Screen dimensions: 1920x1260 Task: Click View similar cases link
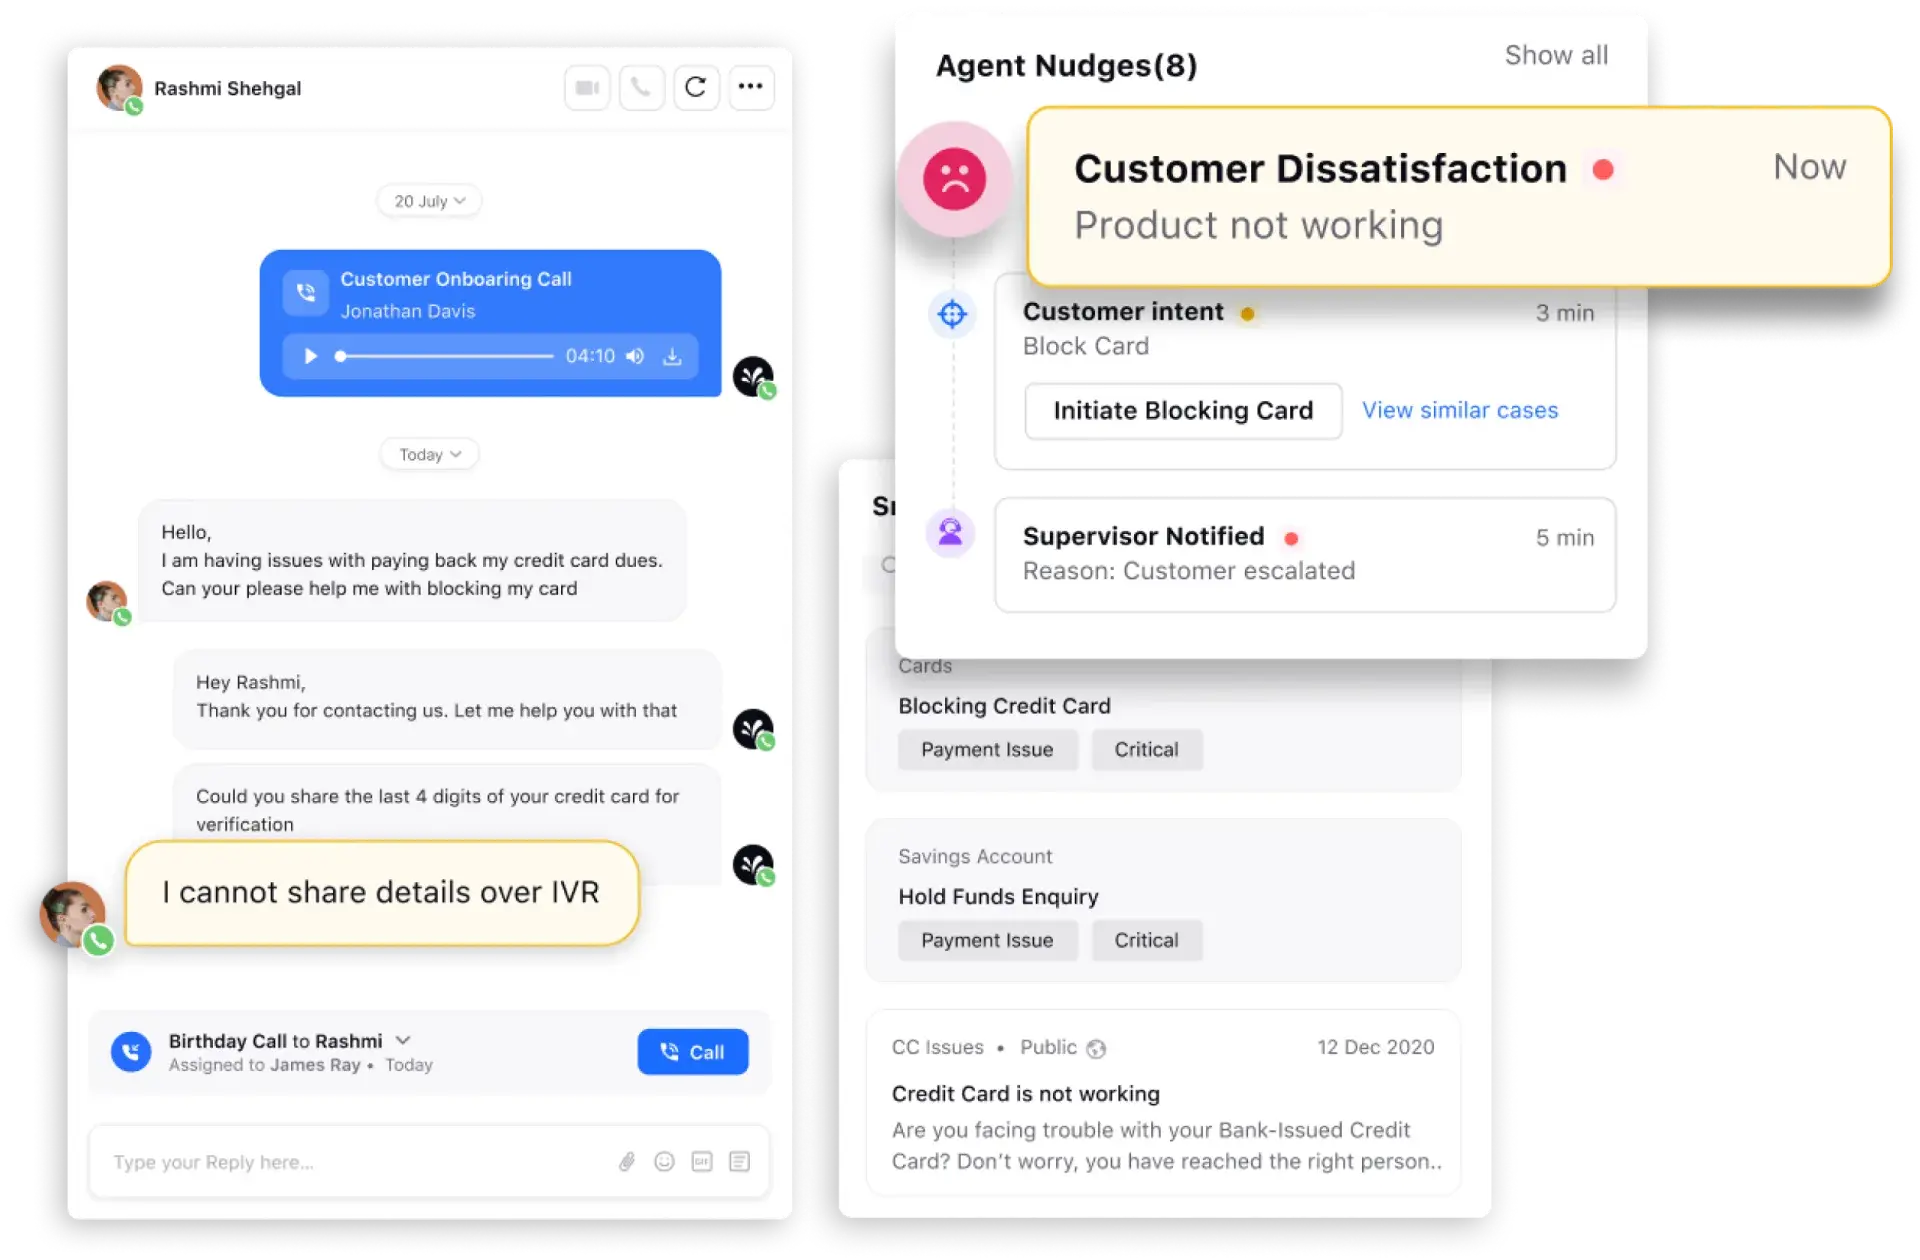1460,409
